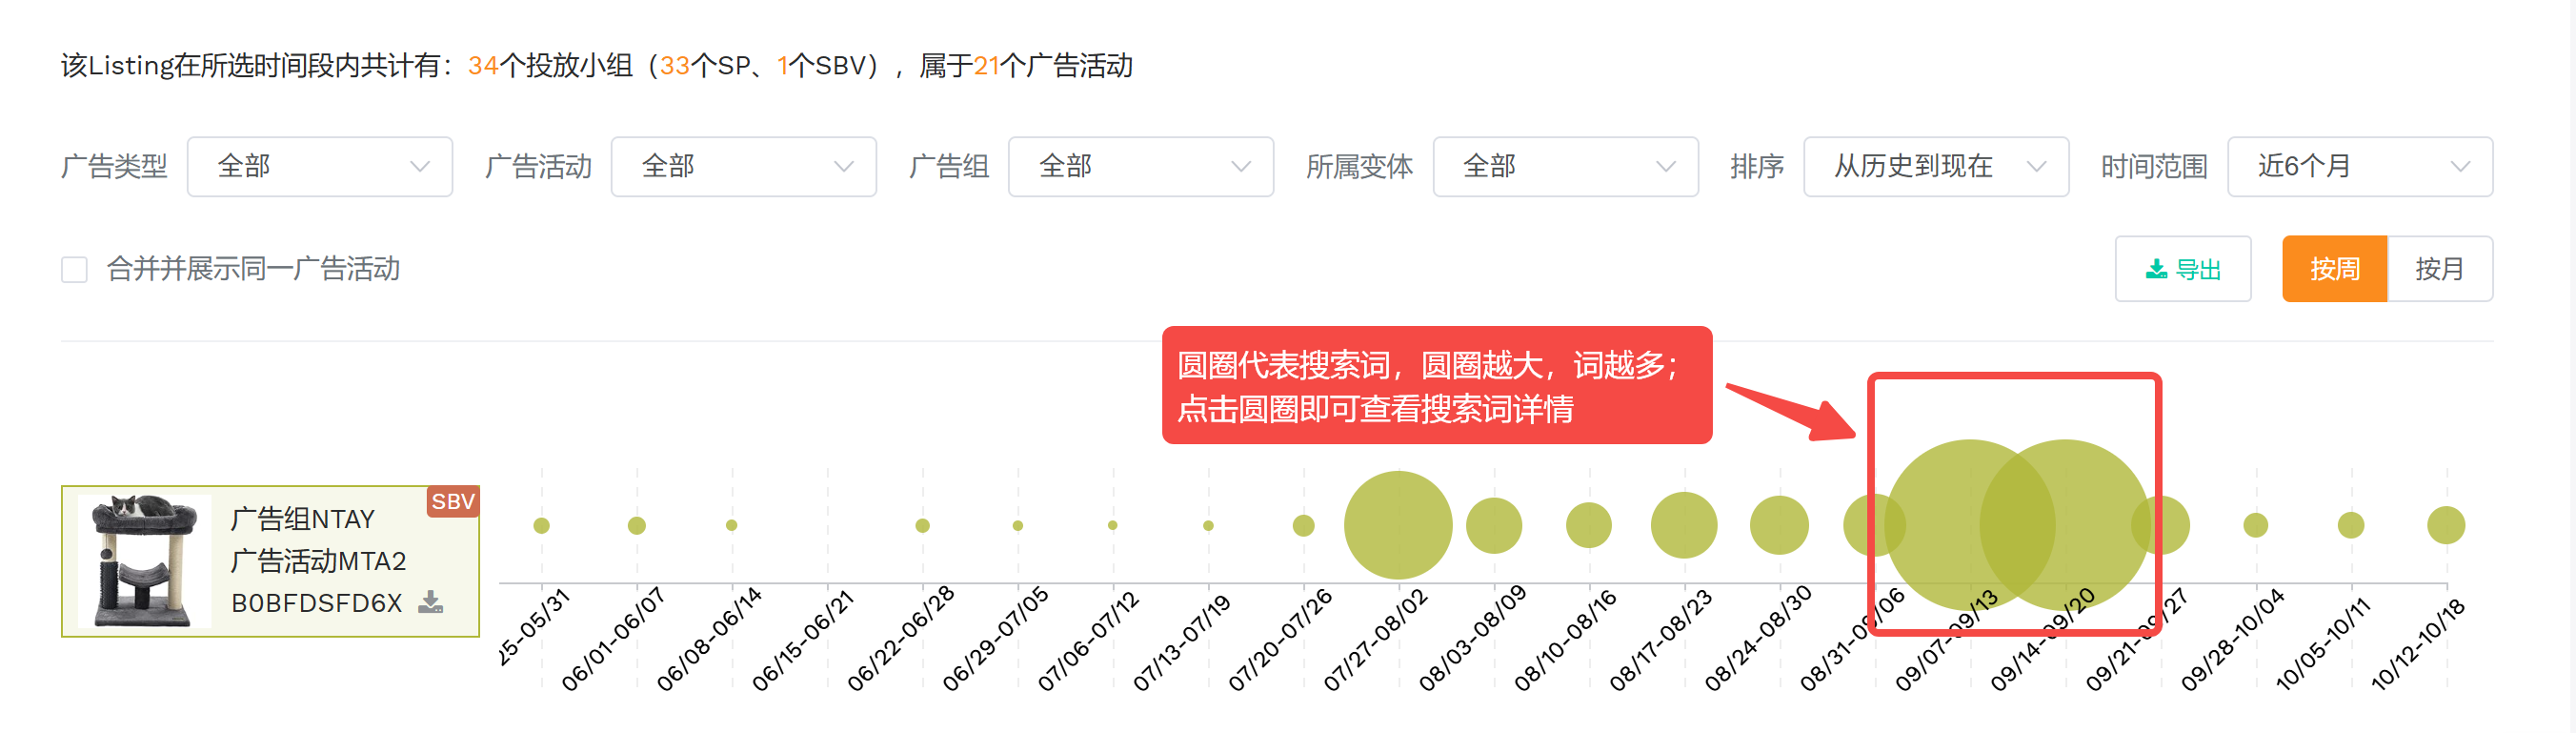The image size is (2576, 733).
Task: Click the download icon next to B0BFDSFD6X
Action: tap(430, 602)
